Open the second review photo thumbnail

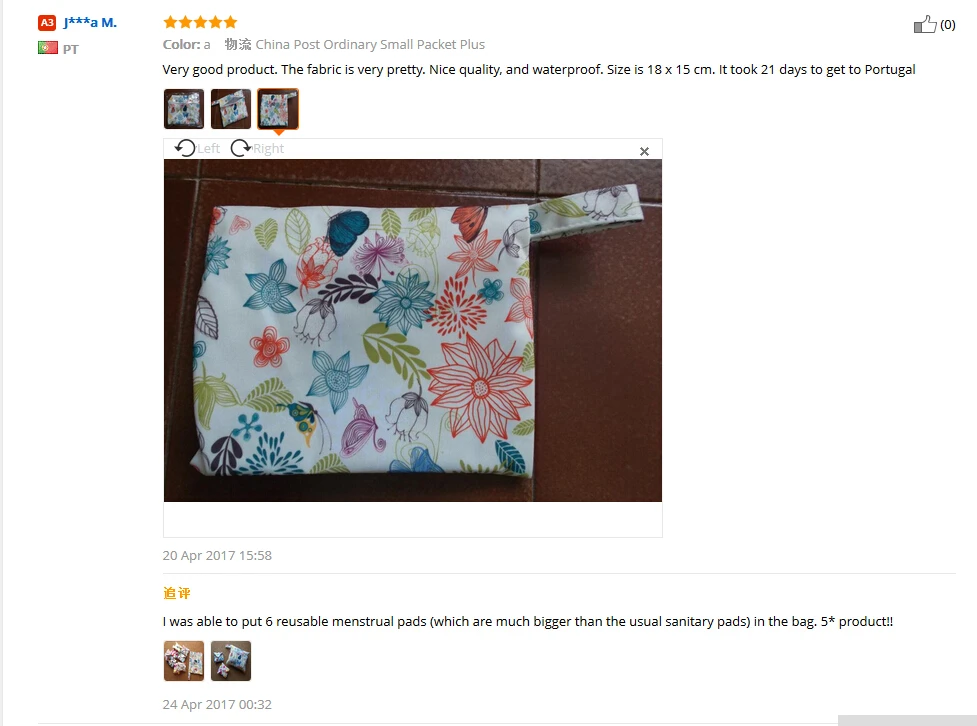click(x=231, y=109)
